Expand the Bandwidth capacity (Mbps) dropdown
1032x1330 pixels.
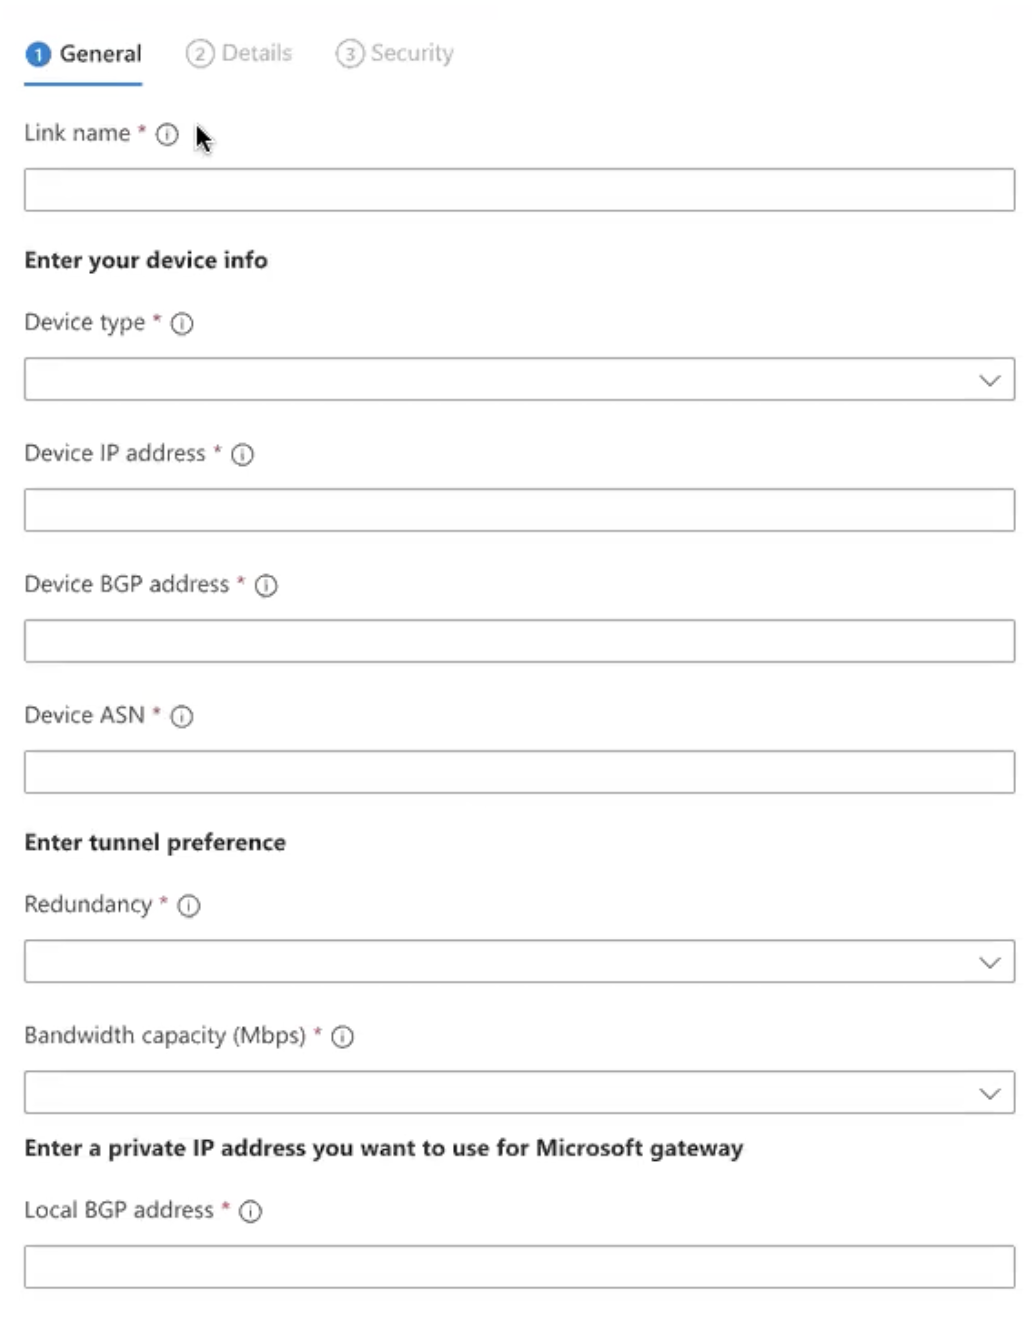519,1093
